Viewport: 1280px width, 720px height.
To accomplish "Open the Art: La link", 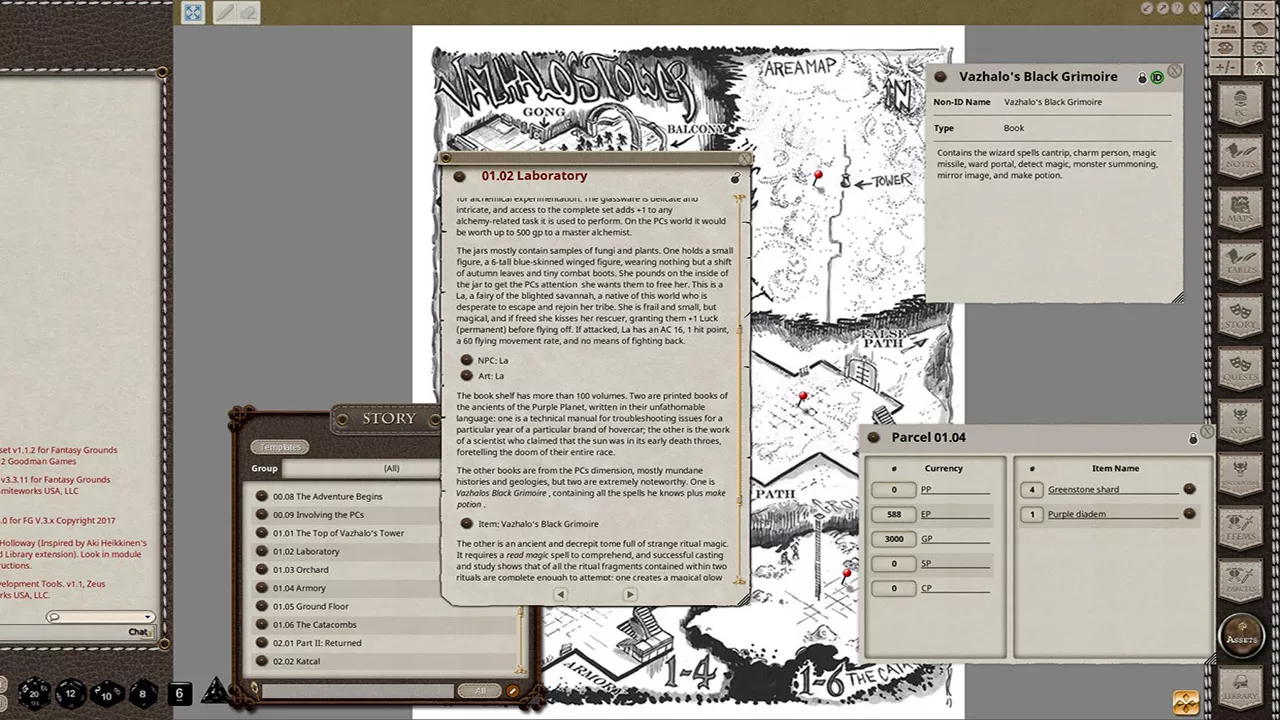I will [466, 376].
